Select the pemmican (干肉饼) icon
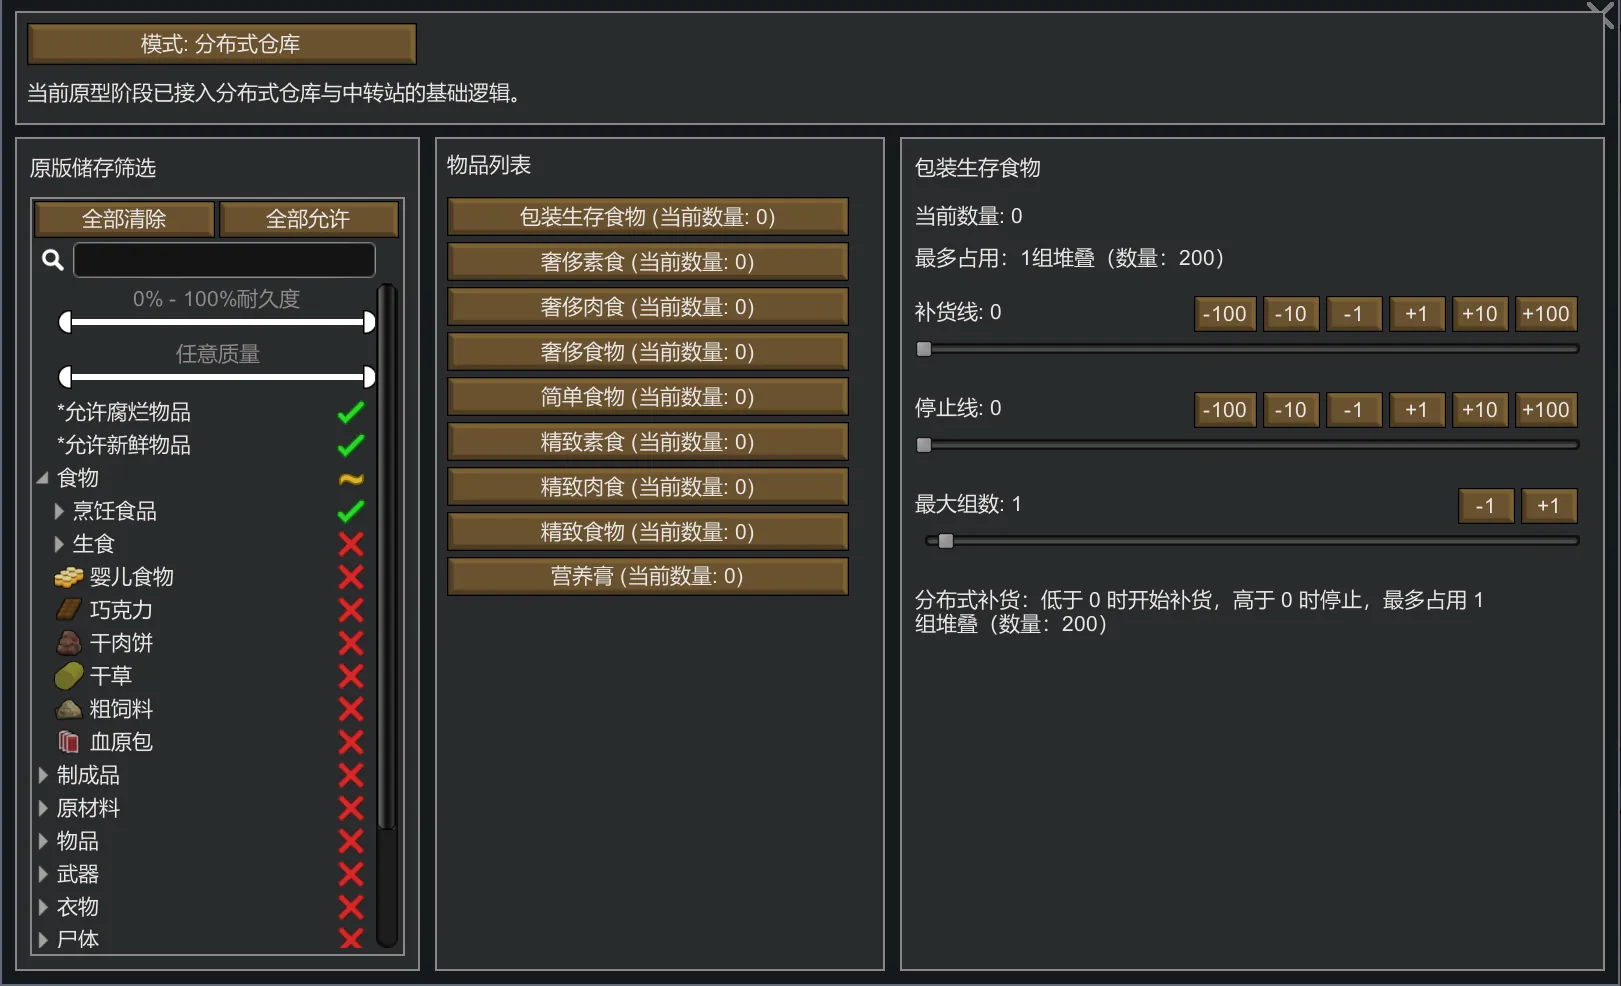This screenshot has width=1621, height=986. pyautogui.click(x=68, y=643)
